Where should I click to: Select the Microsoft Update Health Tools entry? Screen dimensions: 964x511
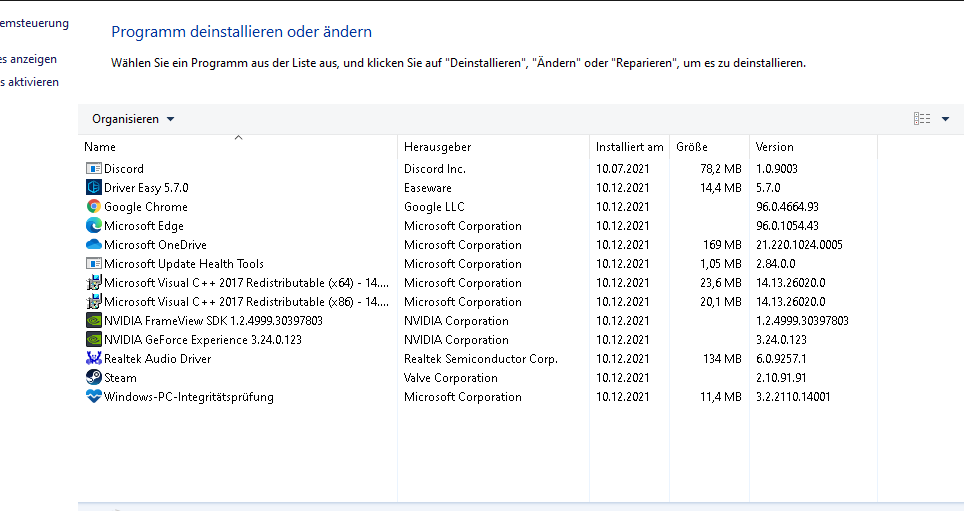tap(184, 264)
